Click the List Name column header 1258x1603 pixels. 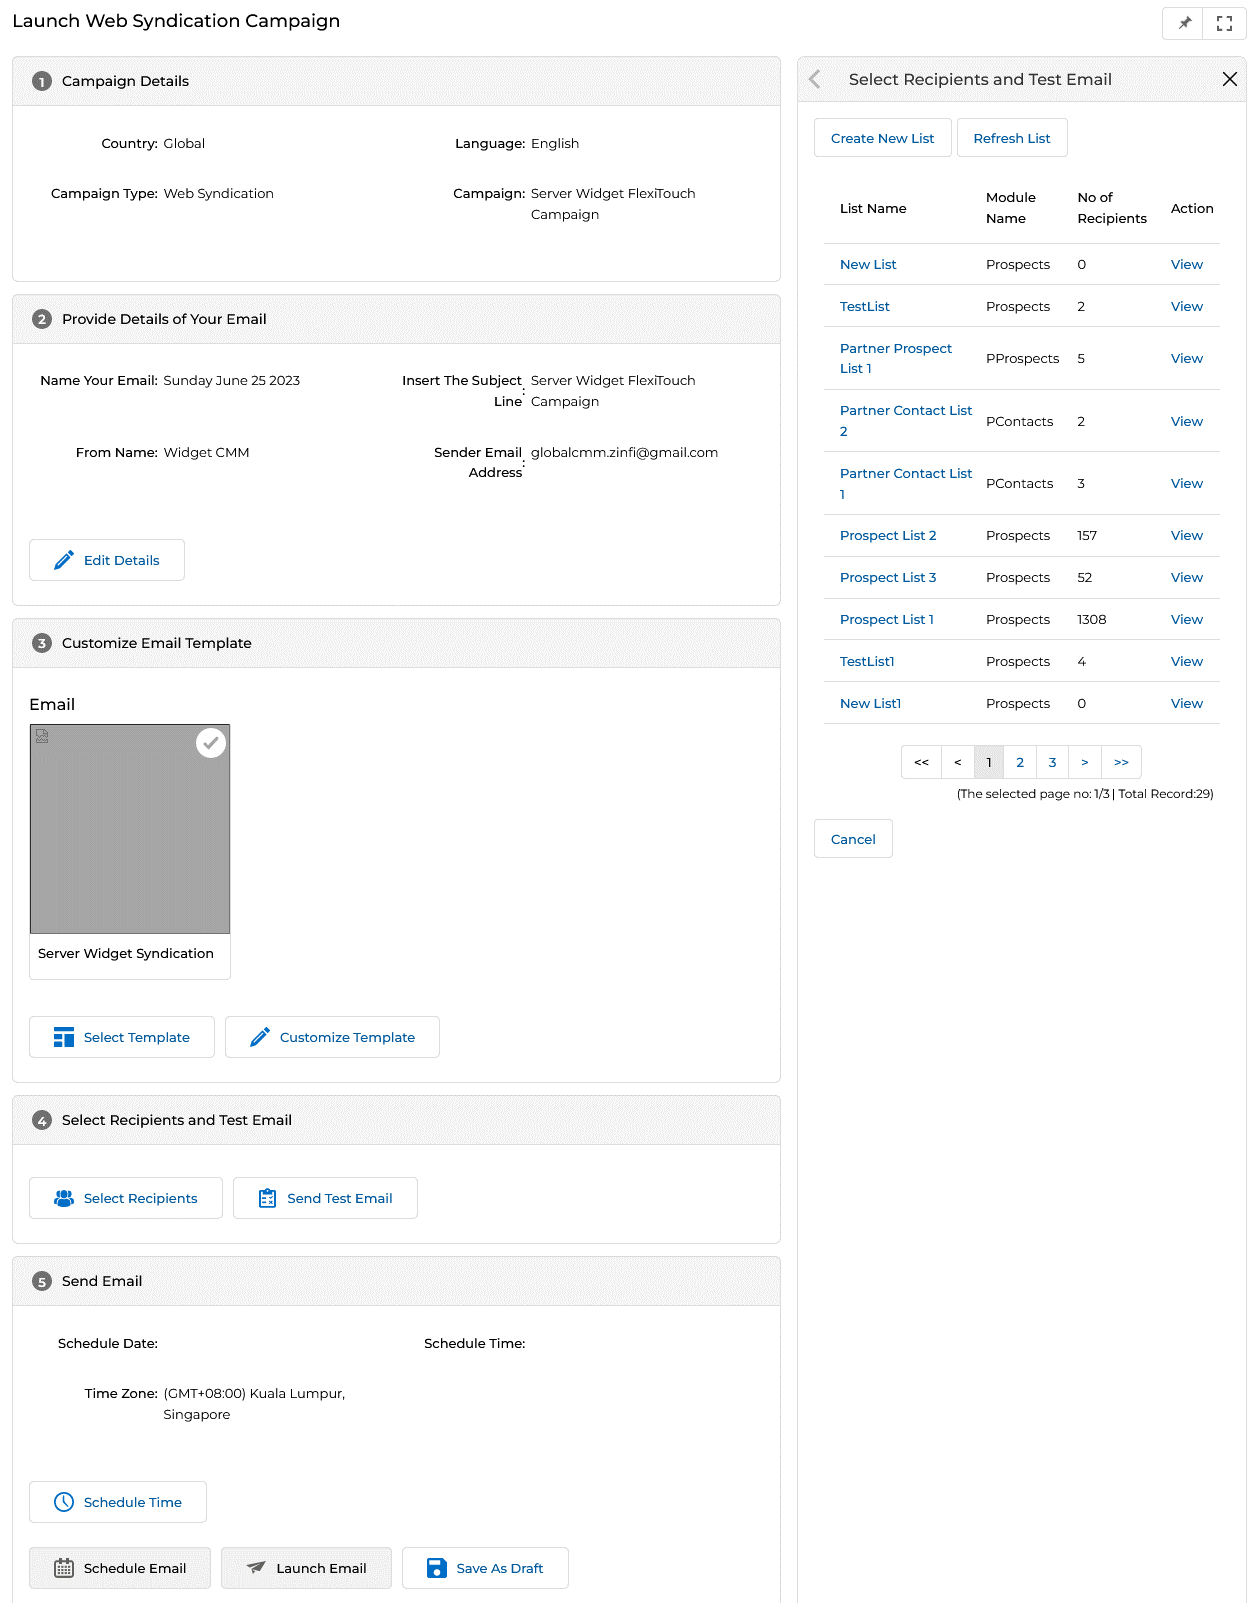tap(873, 208)
